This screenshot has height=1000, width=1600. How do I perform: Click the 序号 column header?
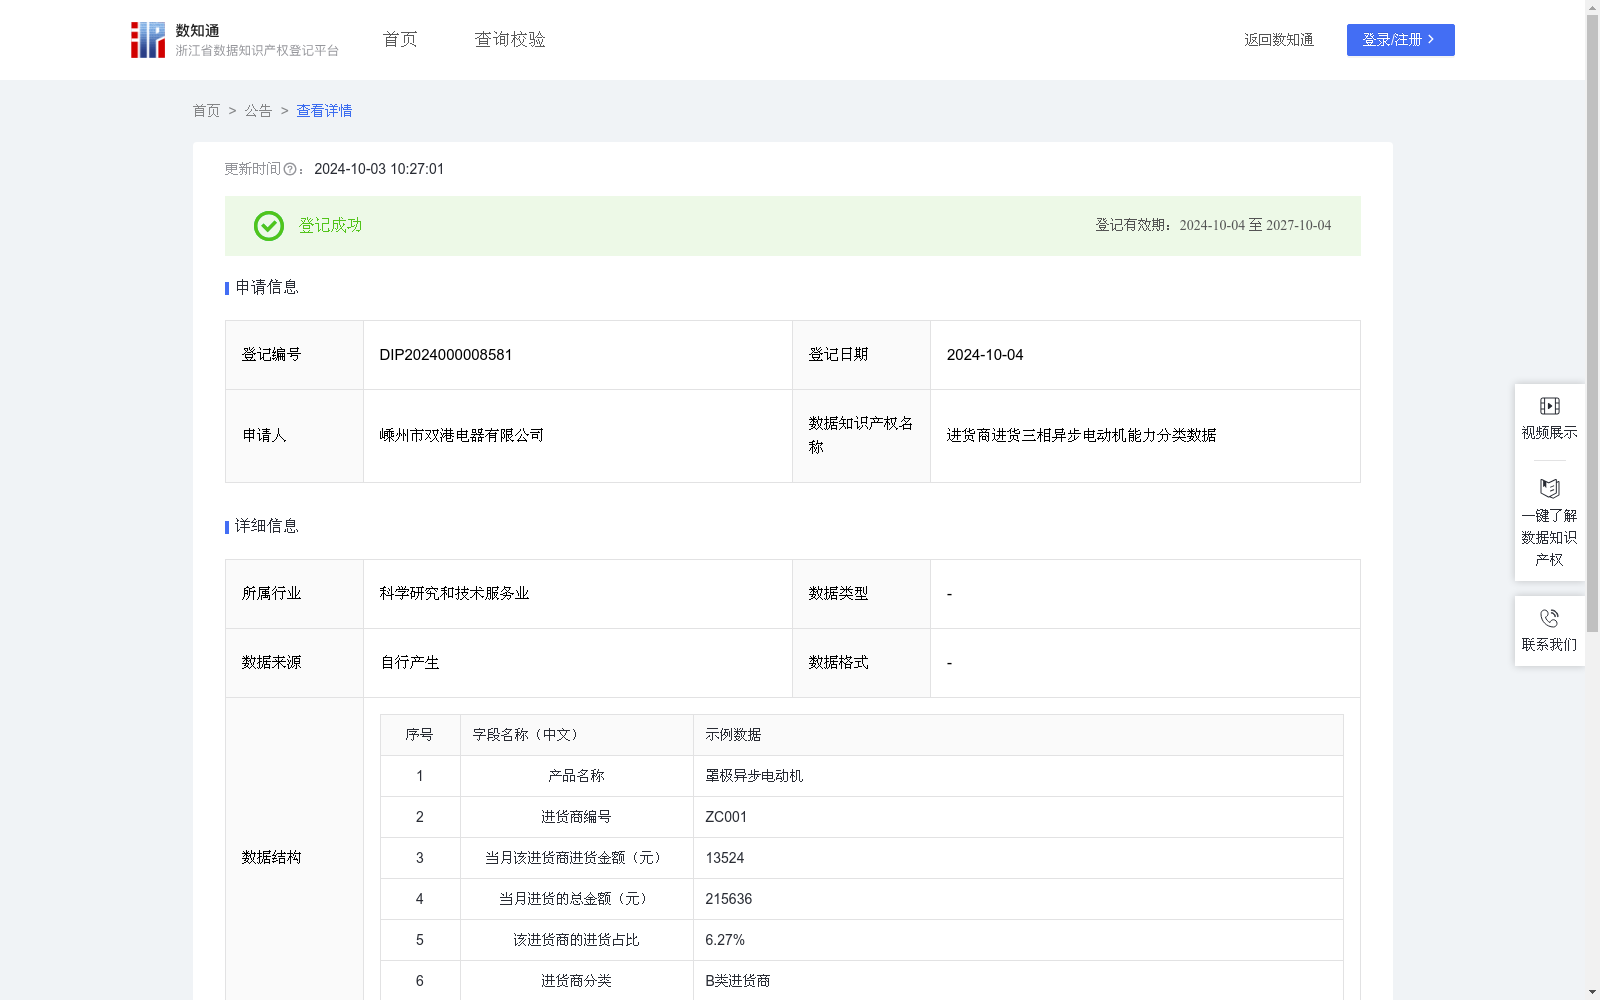click(x=419, y=735)
